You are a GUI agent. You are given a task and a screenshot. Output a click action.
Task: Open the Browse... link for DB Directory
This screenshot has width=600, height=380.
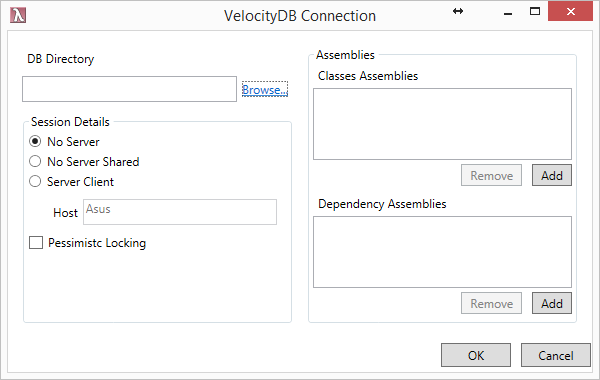(265, 90)
